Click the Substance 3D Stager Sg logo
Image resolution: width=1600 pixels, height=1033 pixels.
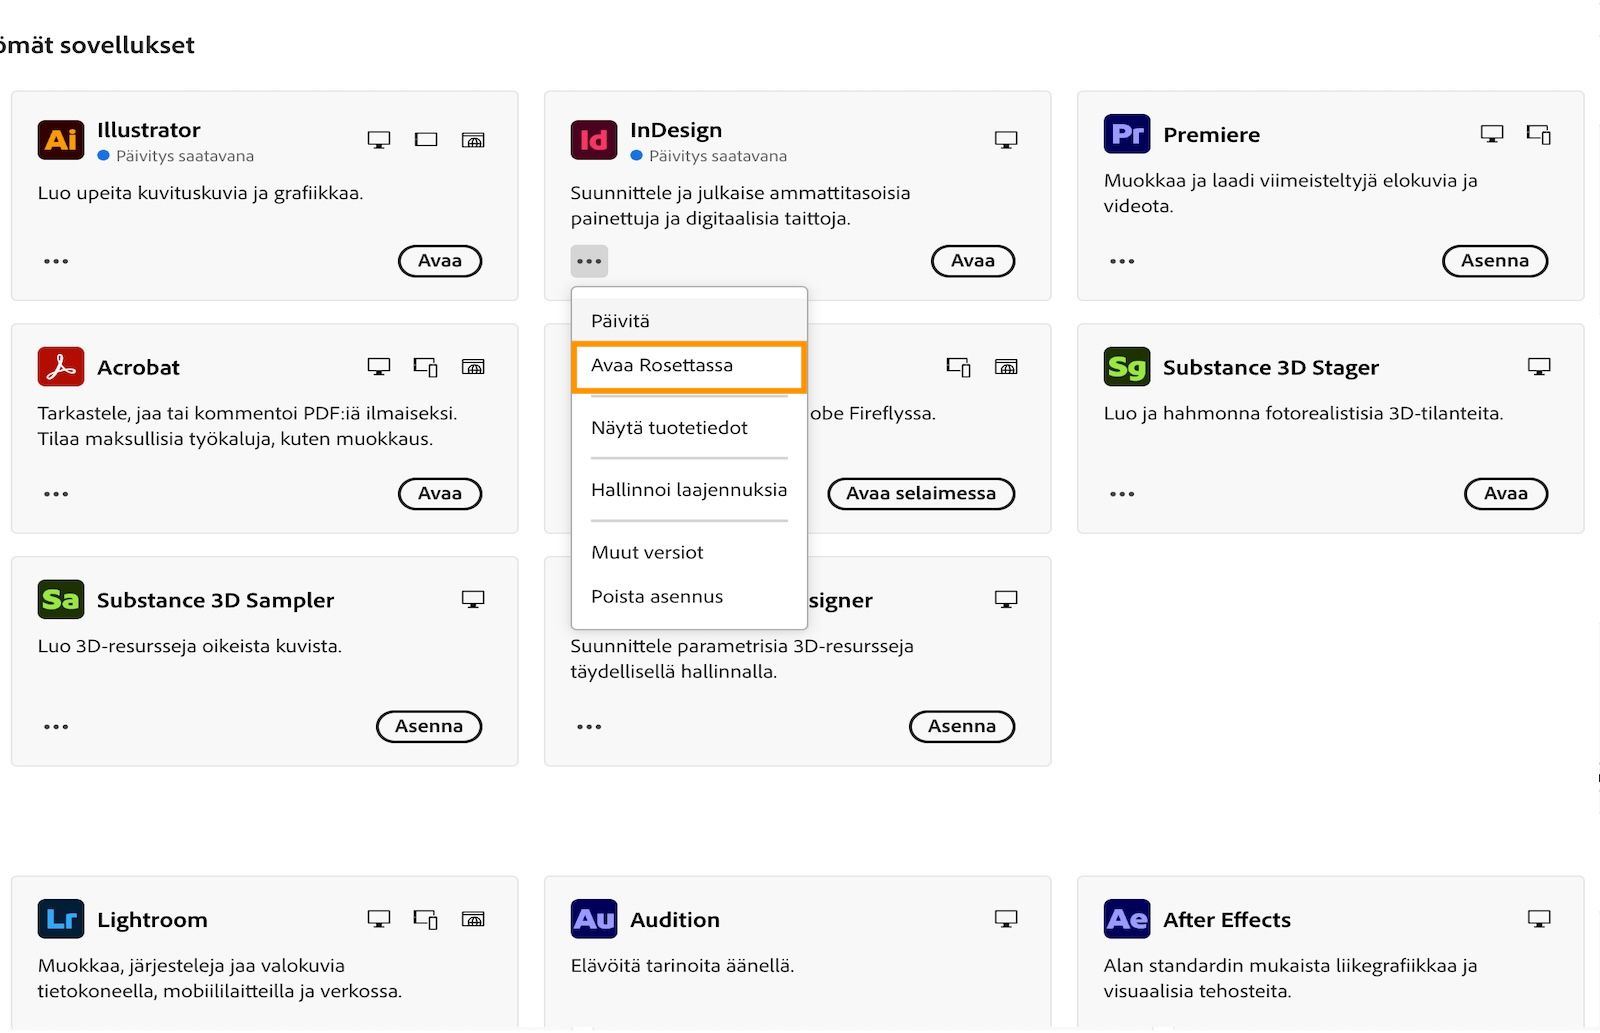click(x=1127, y=367)
